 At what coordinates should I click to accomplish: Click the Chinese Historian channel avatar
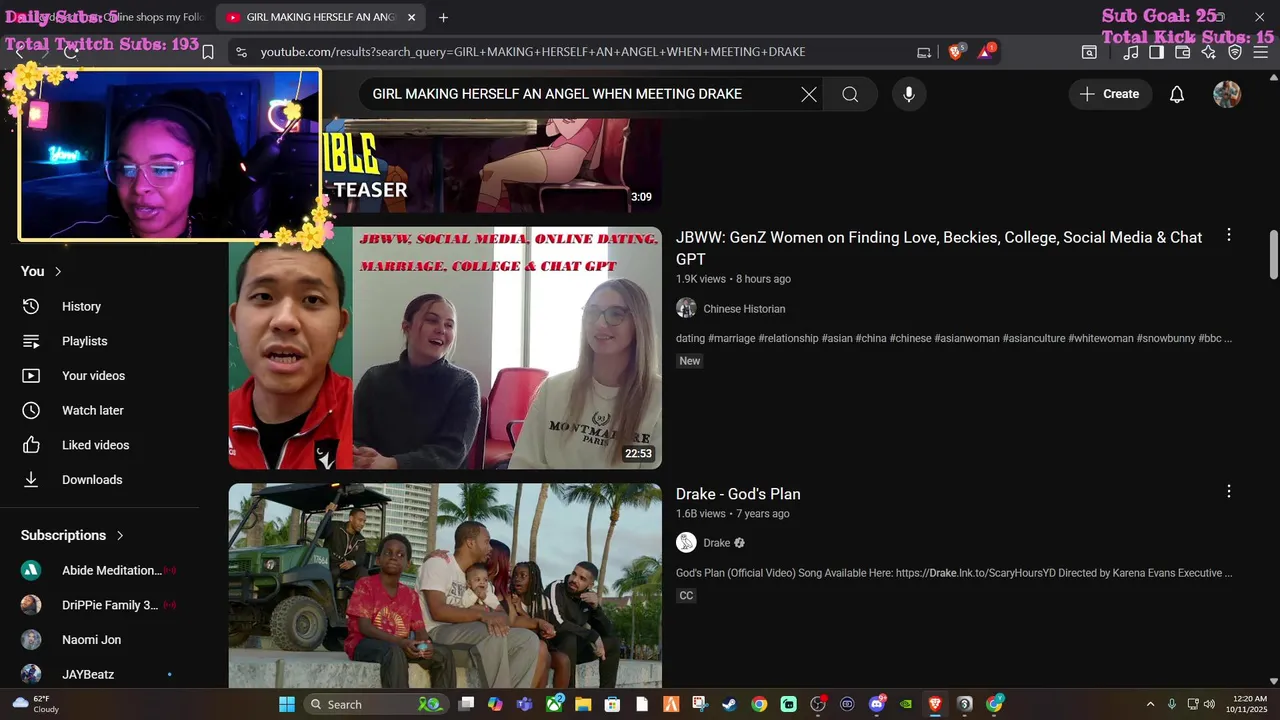point(686,308)
